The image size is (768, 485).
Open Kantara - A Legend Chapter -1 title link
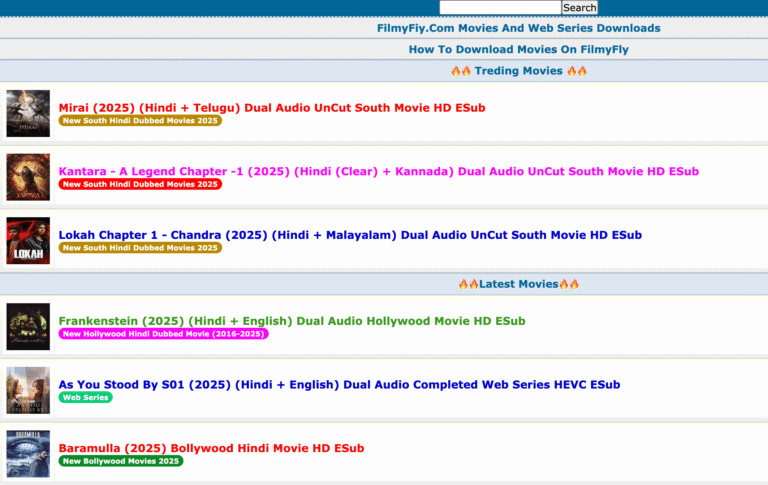378,171
